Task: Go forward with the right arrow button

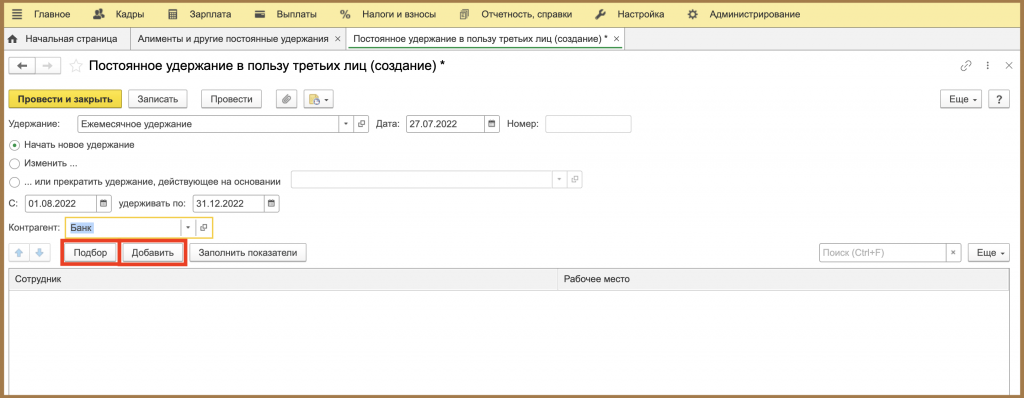Action: point(48,65)
